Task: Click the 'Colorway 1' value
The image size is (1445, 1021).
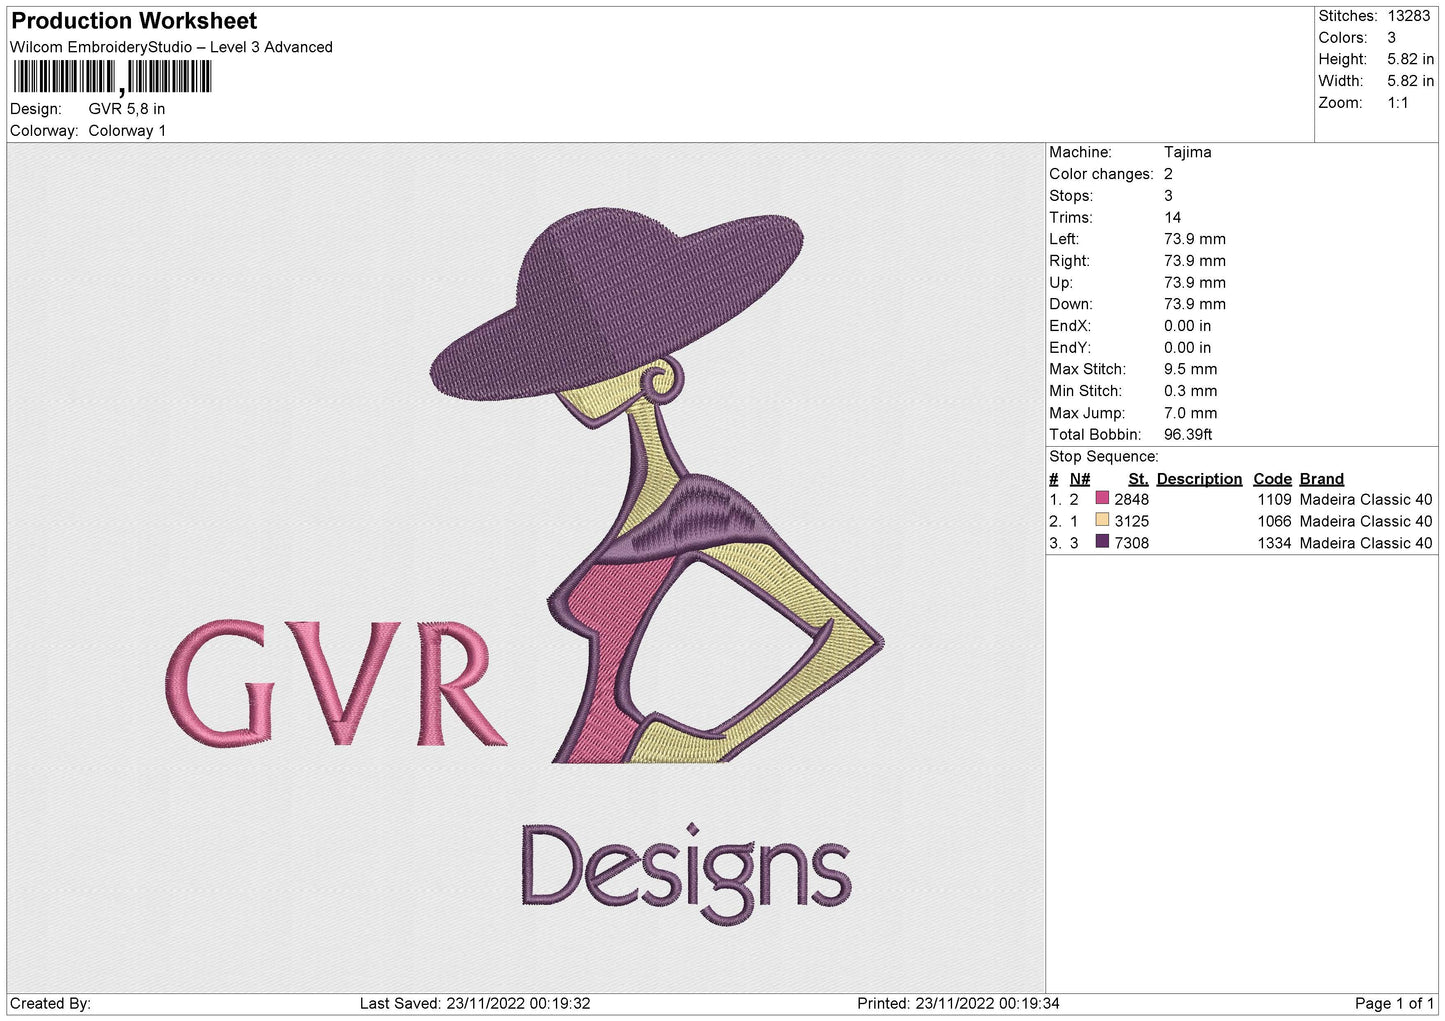Action: [127, 131]
